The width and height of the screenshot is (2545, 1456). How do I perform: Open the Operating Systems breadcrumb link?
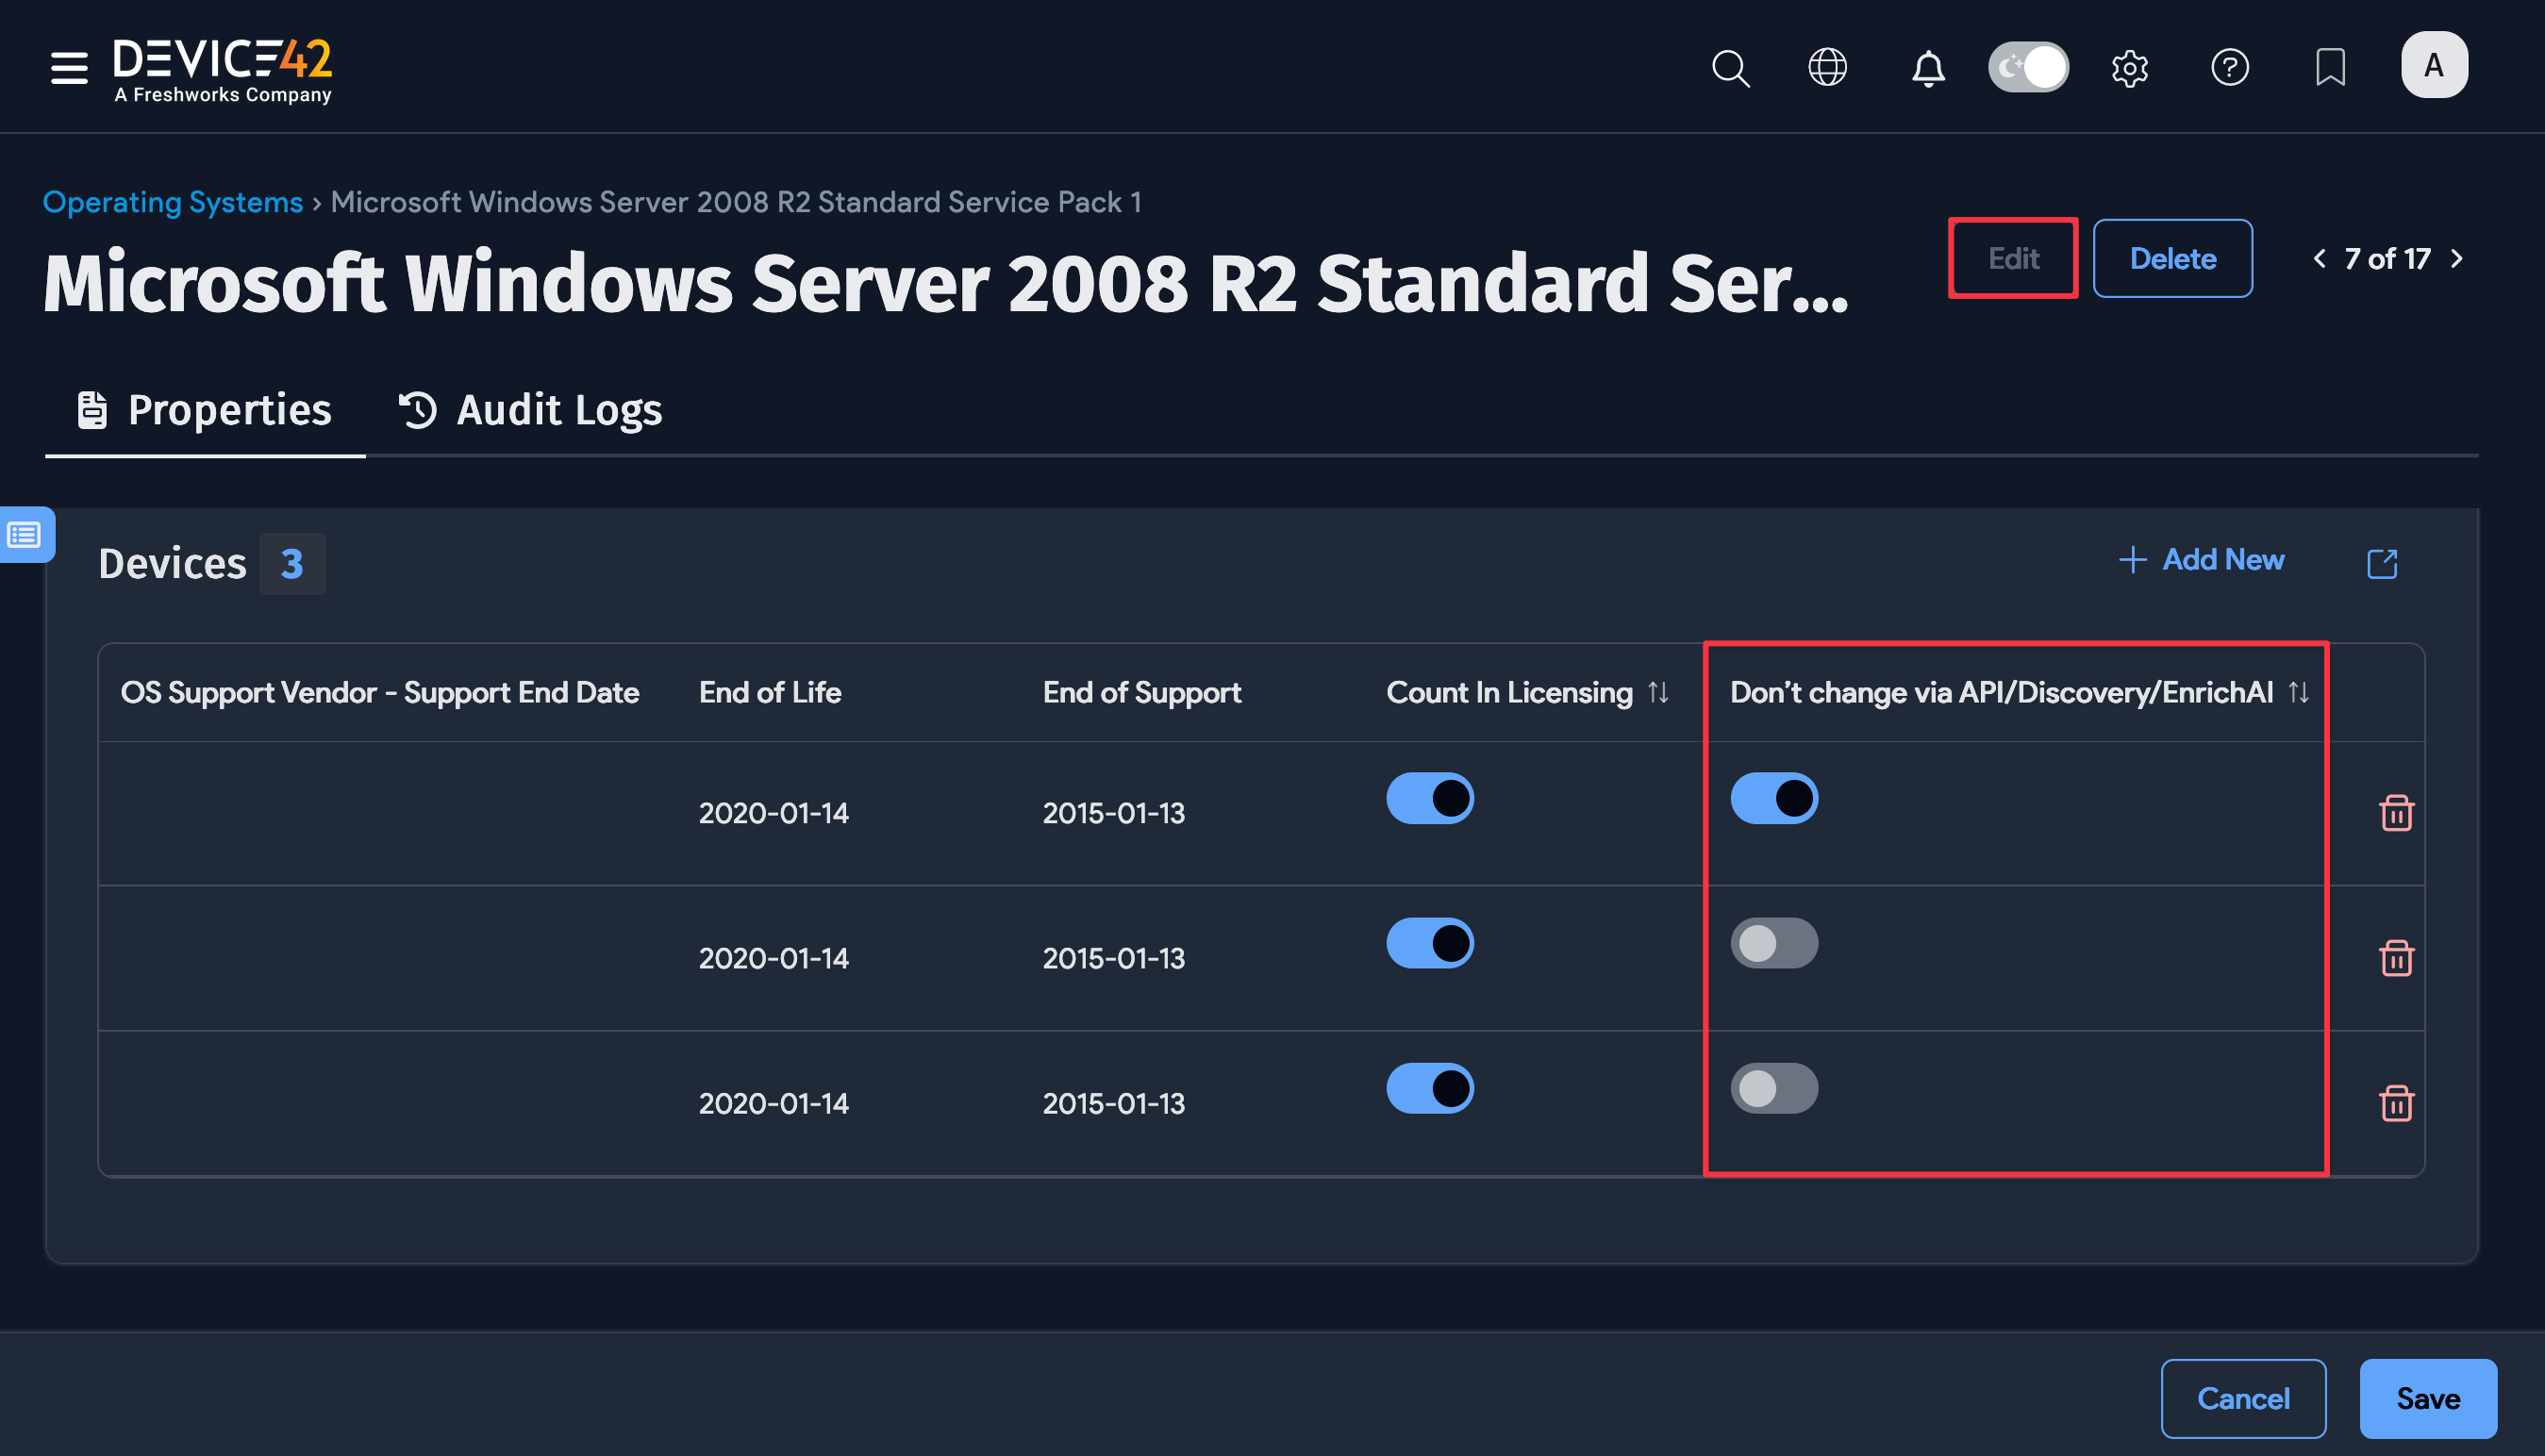pos(172,202)
